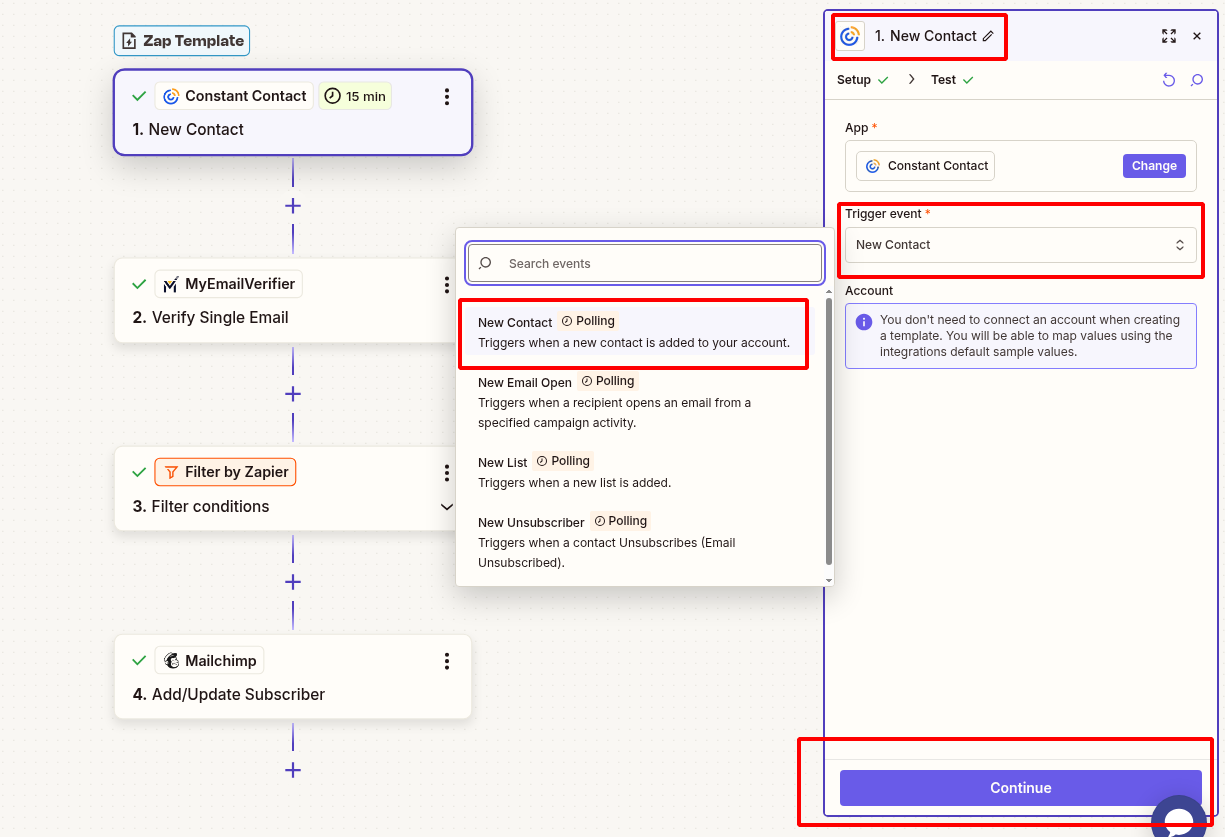Screen dimensions: 1225x837
Task: Click the checkmark next to Test
Action: [966, 79]
